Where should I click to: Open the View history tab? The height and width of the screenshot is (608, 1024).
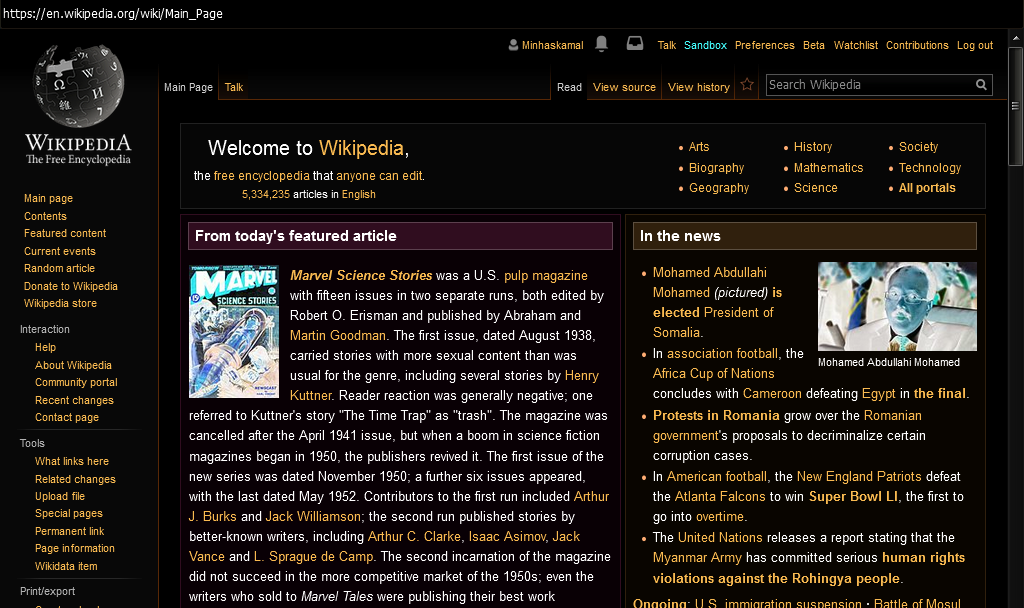pyautogui.click(x=699, y=88)
